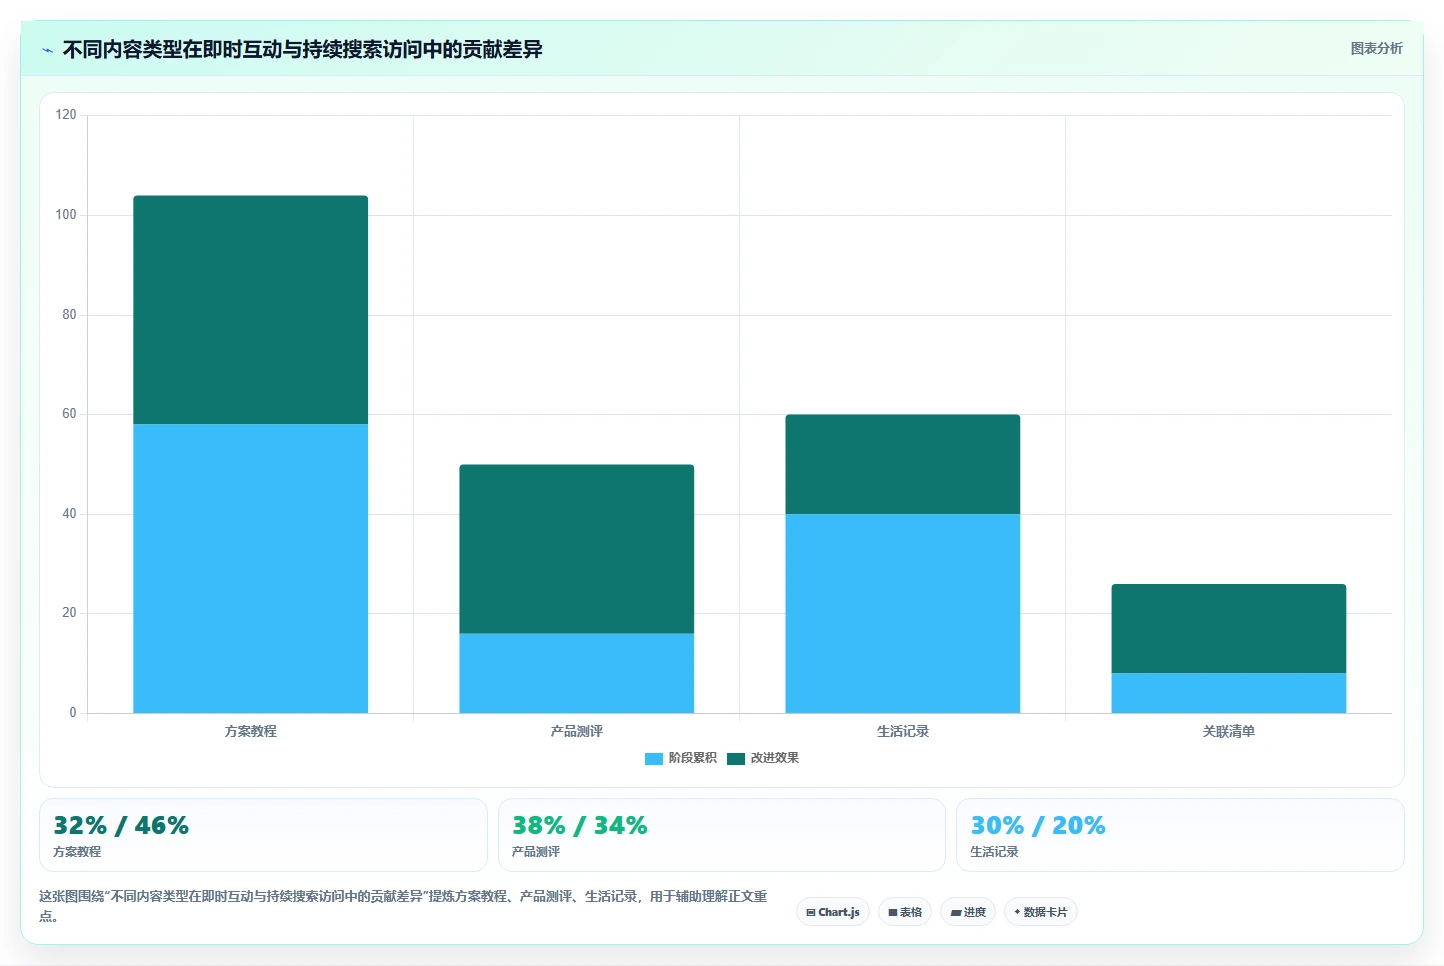Click the 产品测评 caption in the second card
Image resolution: width=1444 pixels, height=966 pixels.
[x=536, y=852]
